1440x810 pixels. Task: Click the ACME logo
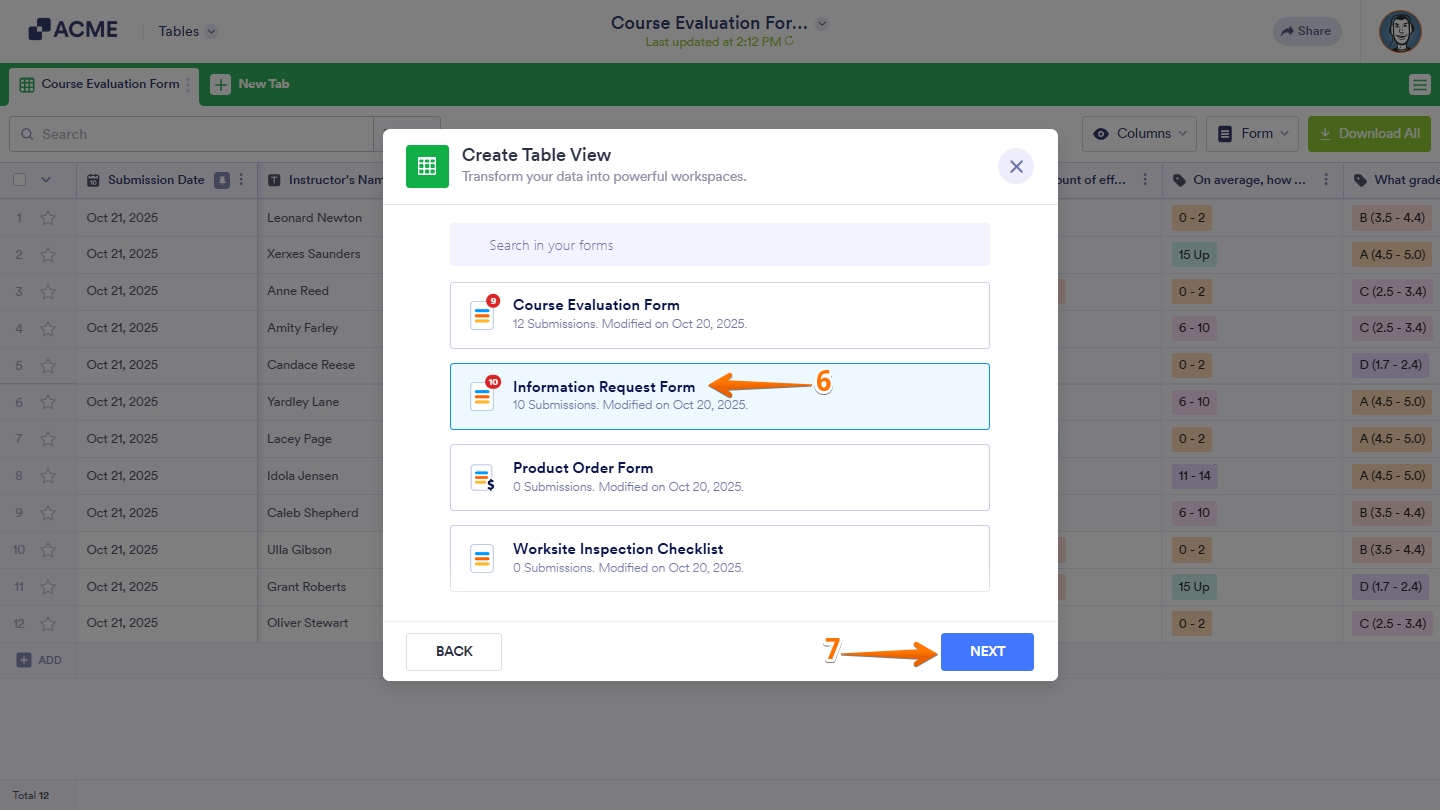pos(73,30)
